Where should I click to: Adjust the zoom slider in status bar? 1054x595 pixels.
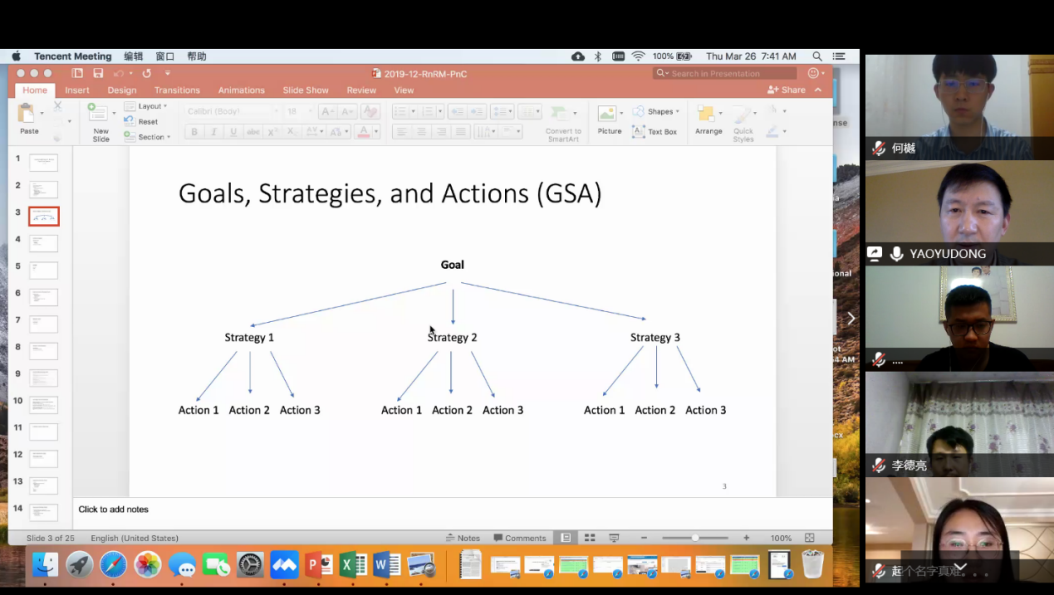[695, 538]
